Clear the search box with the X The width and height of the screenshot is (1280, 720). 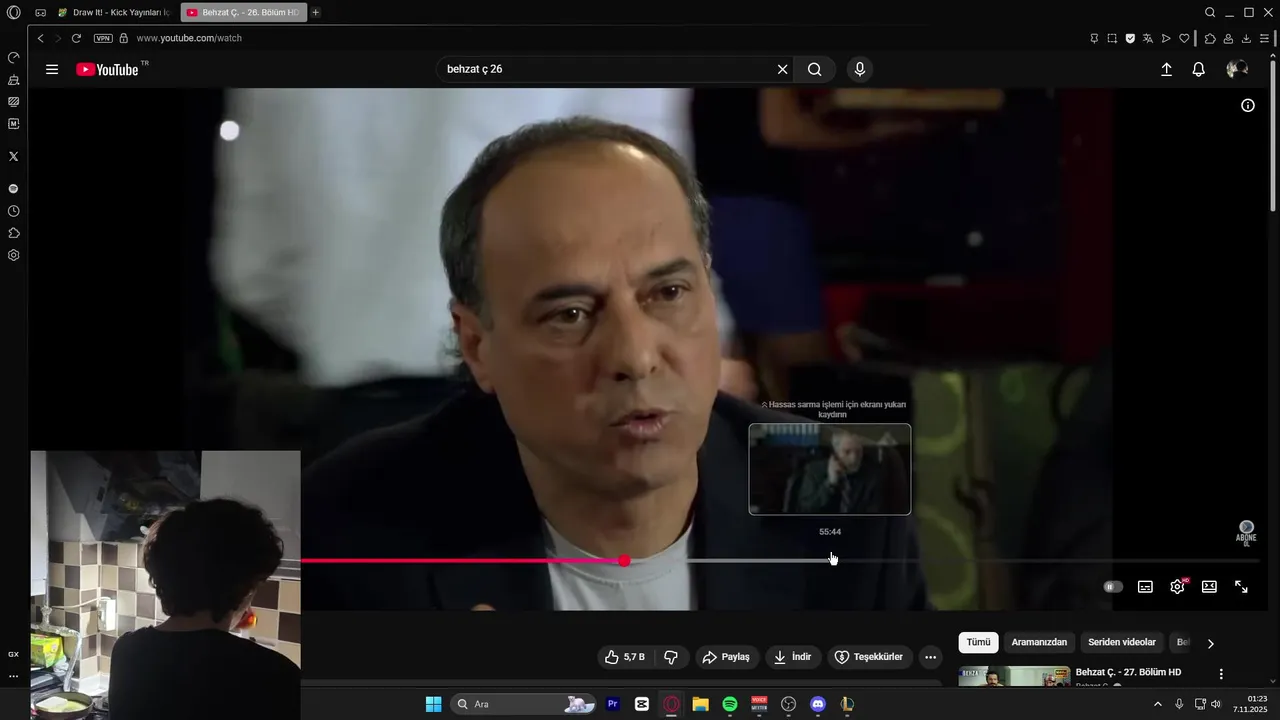click(x=782, y=69)
